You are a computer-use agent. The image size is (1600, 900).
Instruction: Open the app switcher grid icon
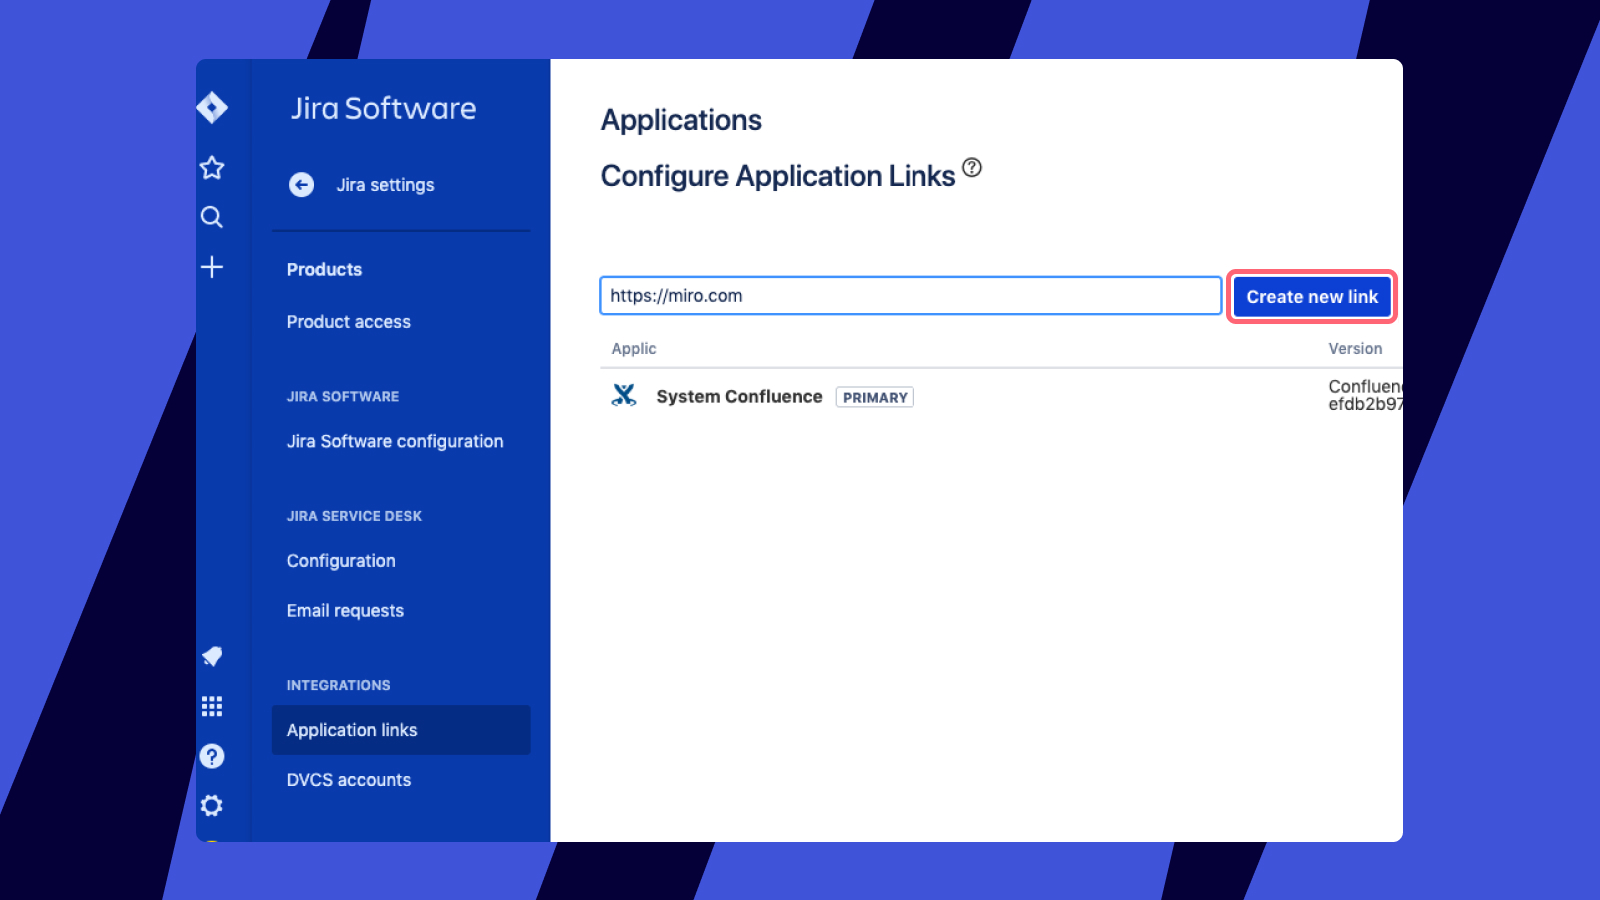[212, 706]
